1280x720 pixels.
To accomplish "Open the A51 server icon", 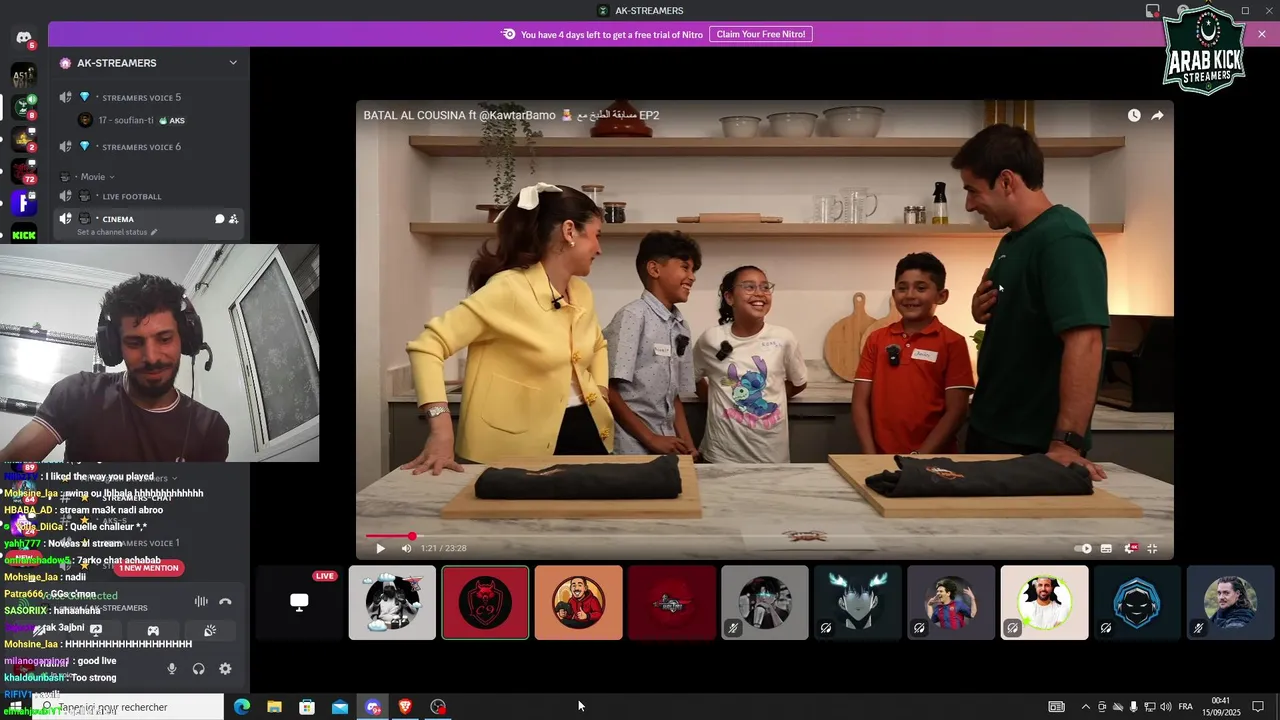I will [x=24, y=75].
